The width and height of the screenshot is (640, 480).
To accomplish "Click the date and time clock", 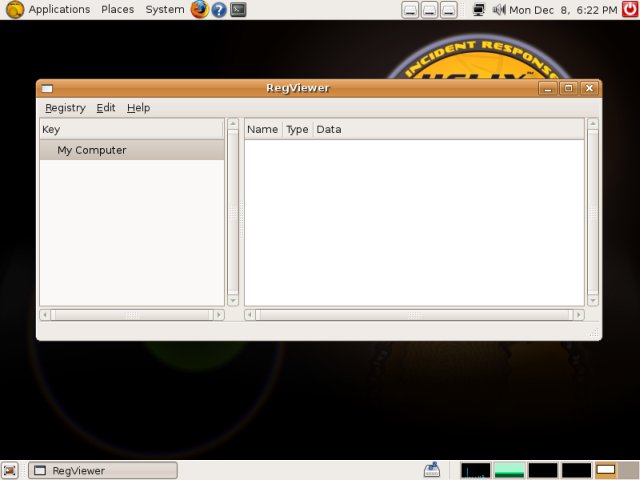I will tap(563, 10).
